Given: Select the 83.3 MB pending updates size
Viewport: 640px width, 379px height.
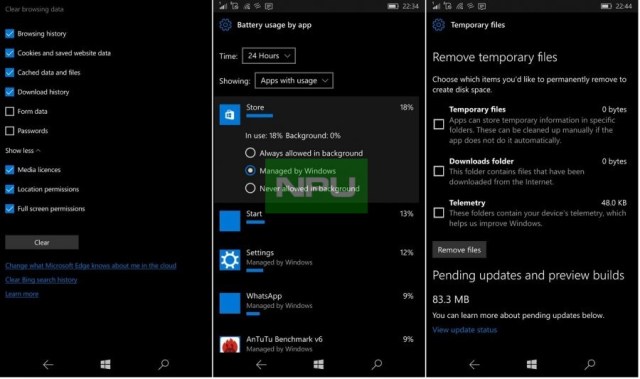Looking at the screenshot, I should coord(451,299).
